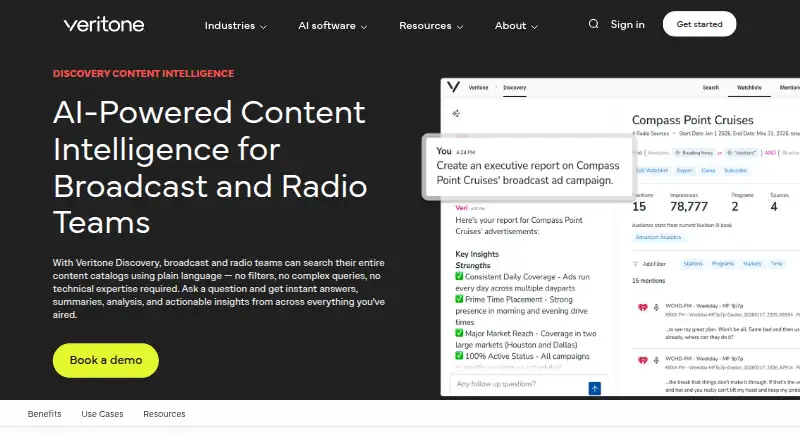Click the green check beside 100% Active Status

[x=459, y=355]
